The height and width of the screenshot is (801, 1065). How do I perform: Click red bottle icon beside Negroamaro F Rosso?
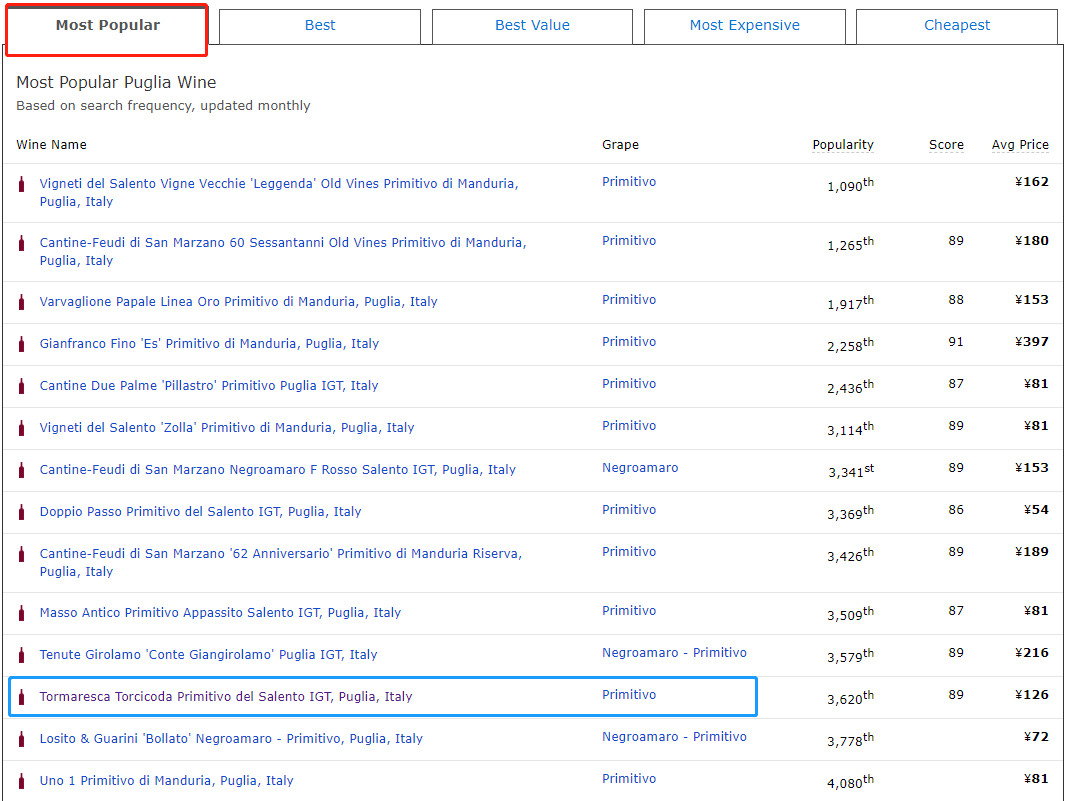tap(22, 470)
